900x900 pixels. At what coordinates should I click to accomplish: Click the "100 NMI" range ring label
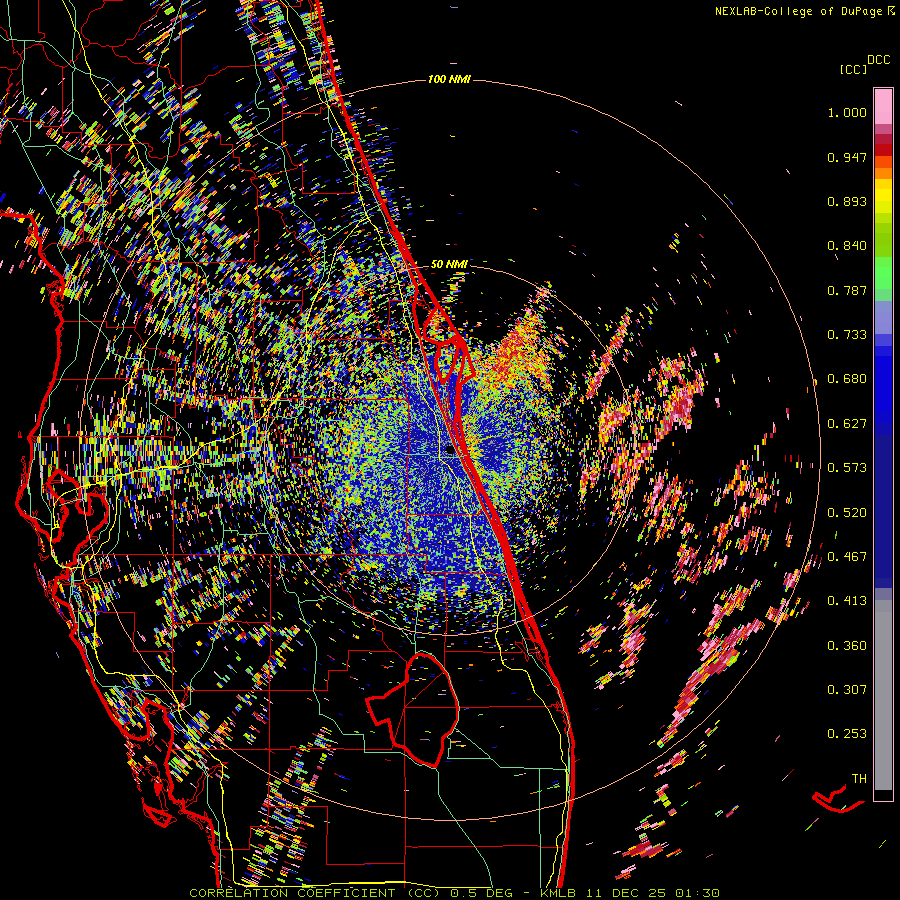(449, 79)
